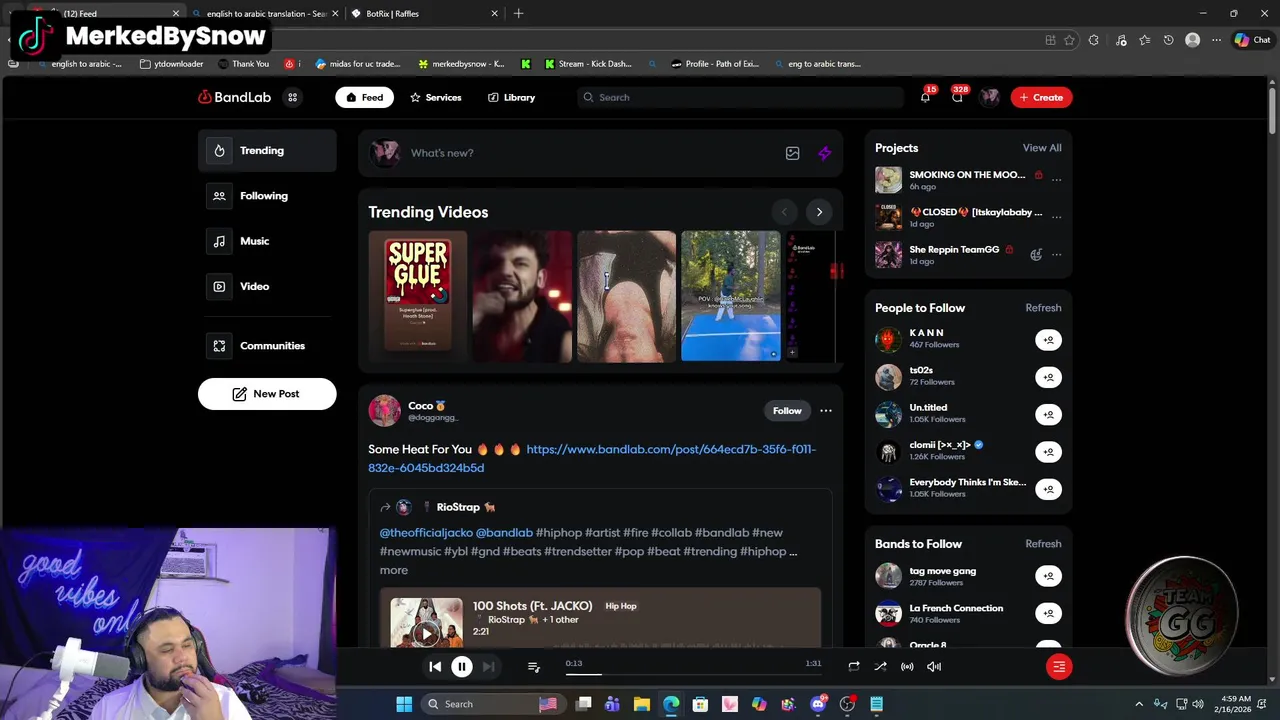The width and height of the screenshot is (1280, 720).
Task: Click the red Create button
Action: (x=1041, y=97)
